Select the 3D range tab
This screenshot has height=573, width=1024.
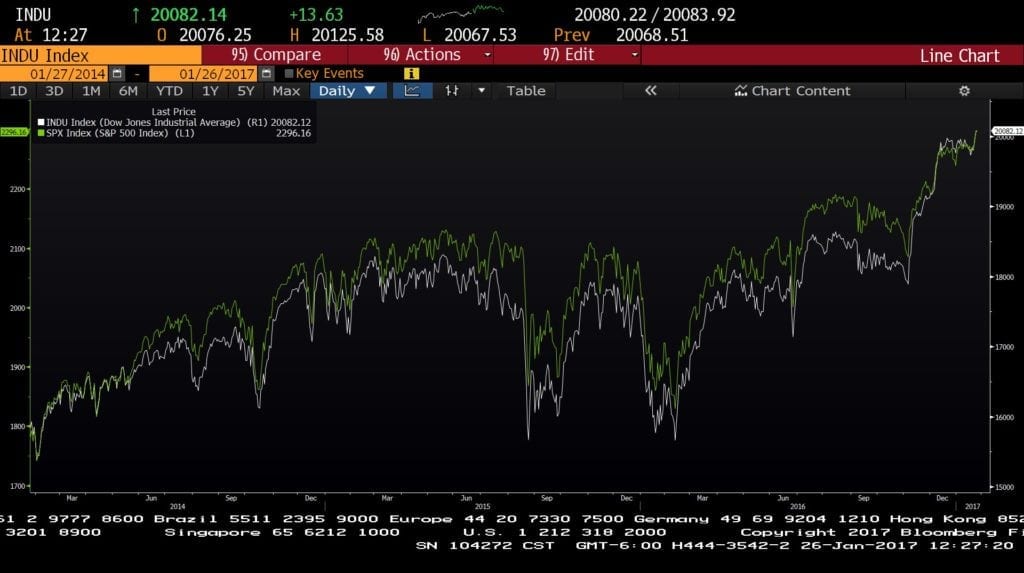(x=54, y=91)
